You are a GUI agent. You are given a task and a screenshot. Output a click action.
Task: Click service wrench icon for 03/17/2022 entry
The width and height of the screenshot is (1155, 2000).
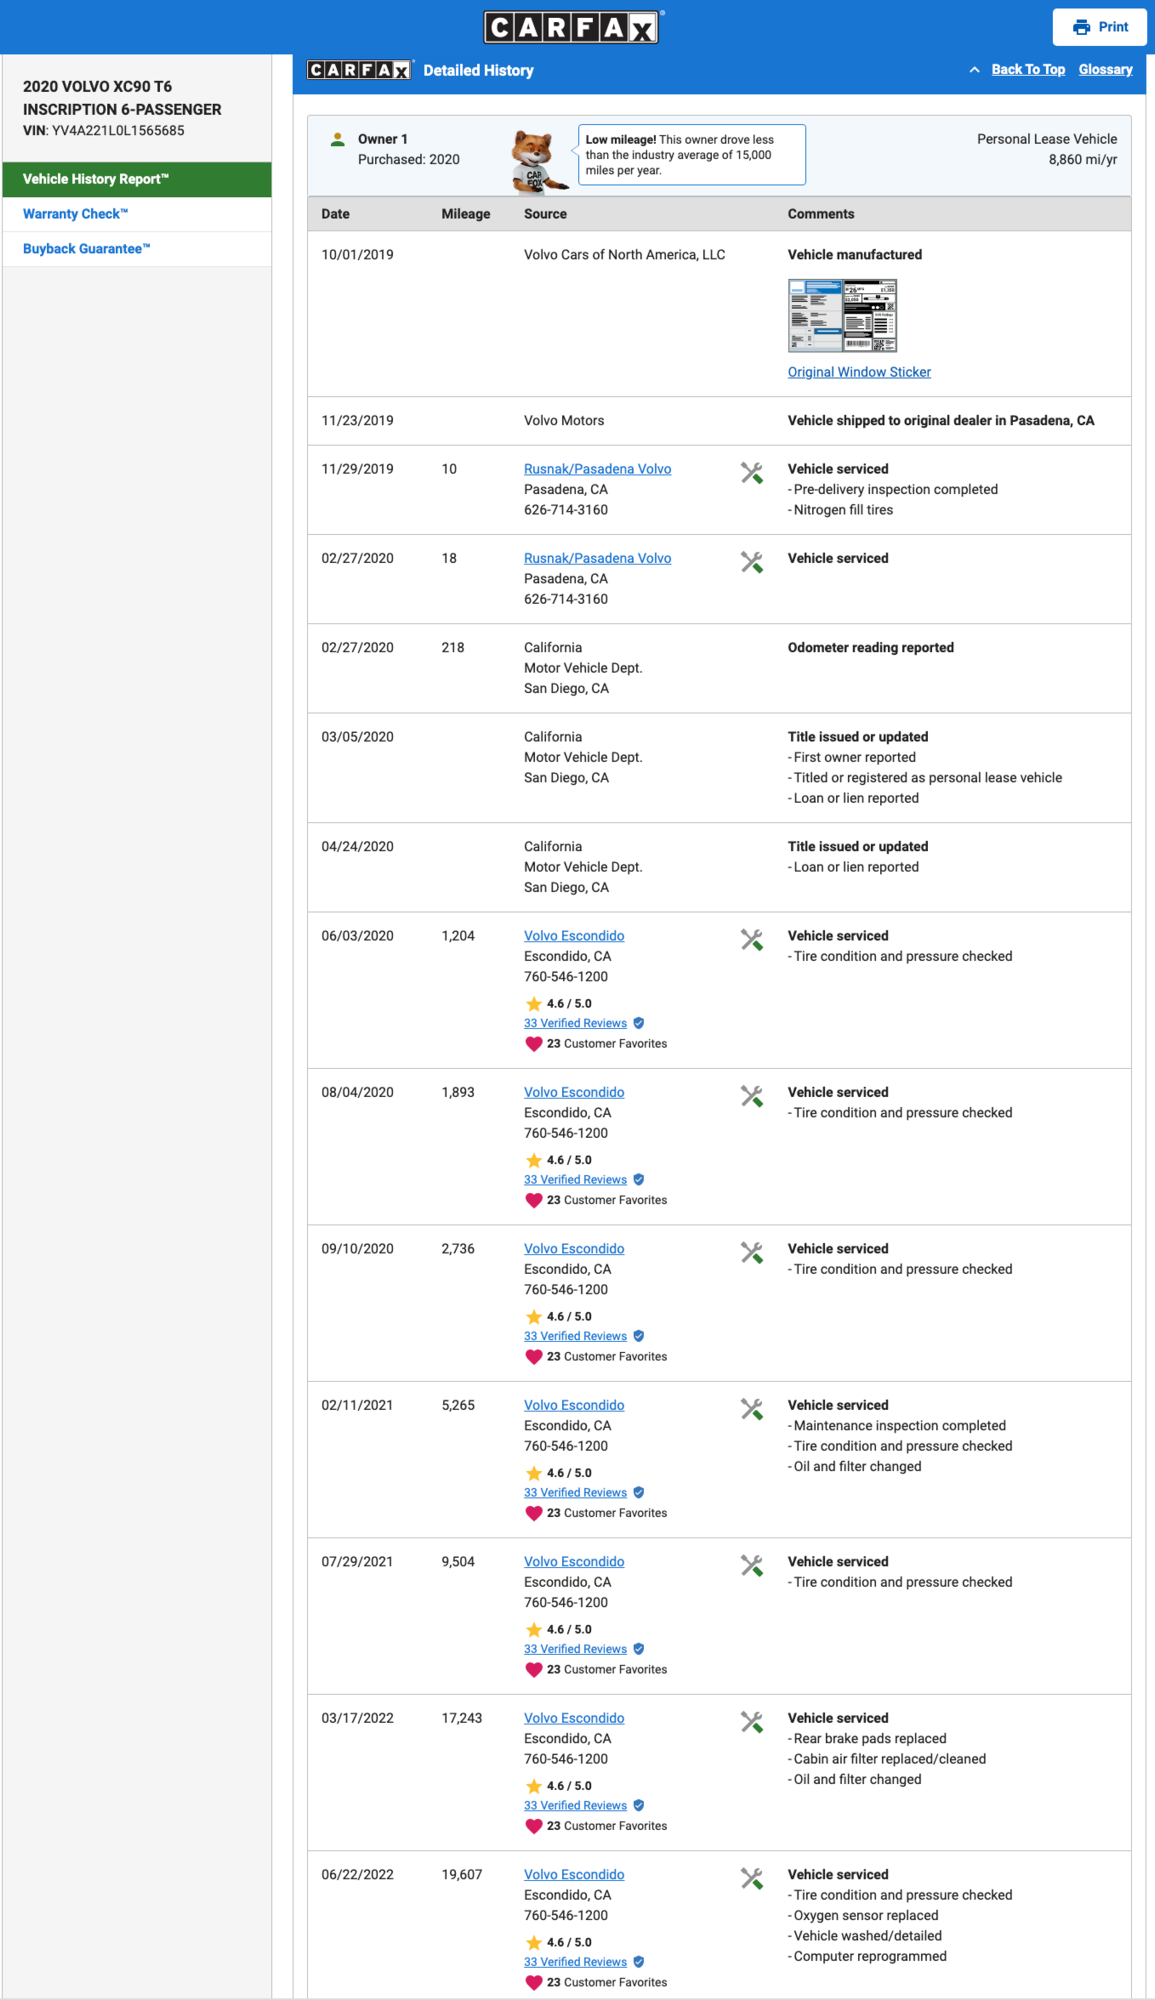752,1722
